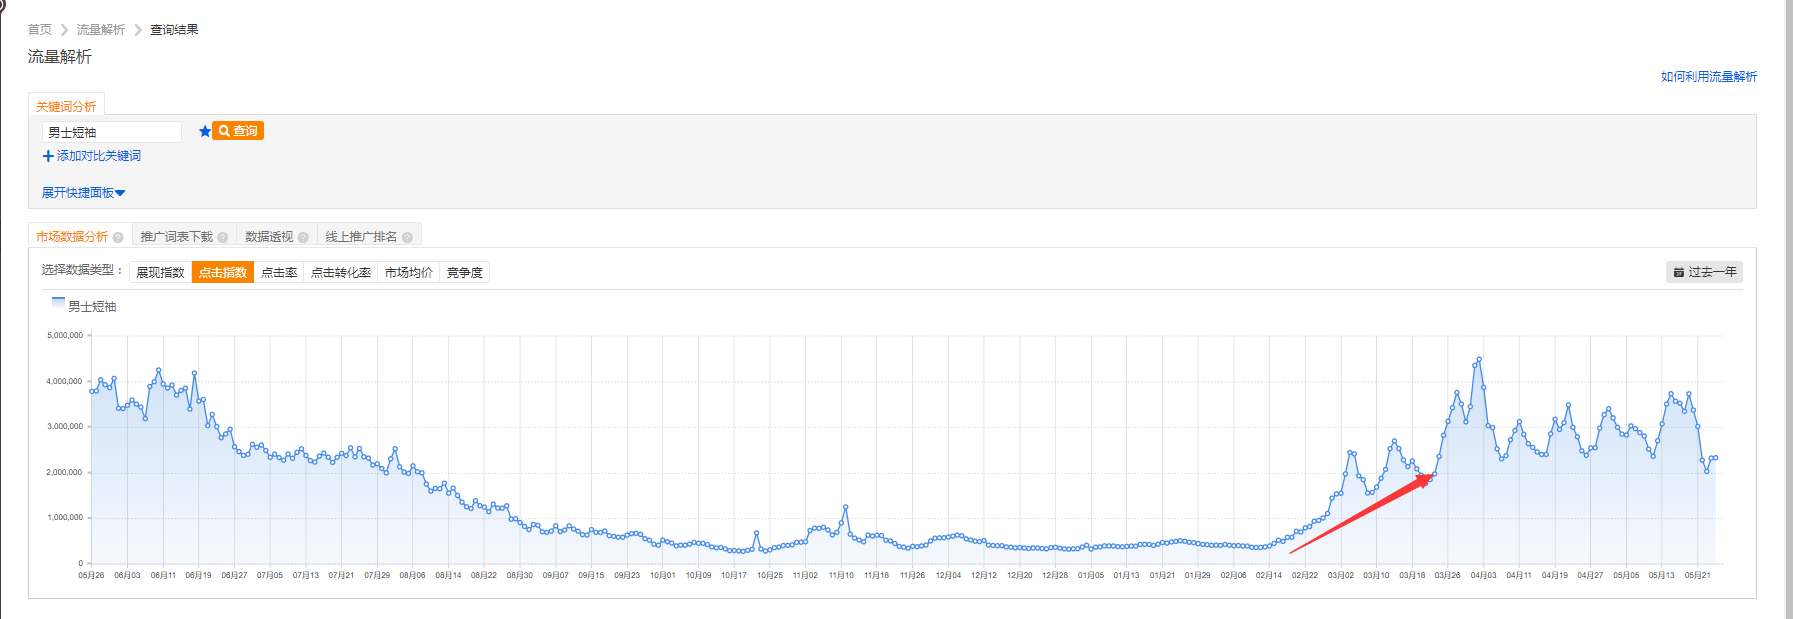
Task: Click help icon beside 数据透视 tab
Action: coord(303,237)
